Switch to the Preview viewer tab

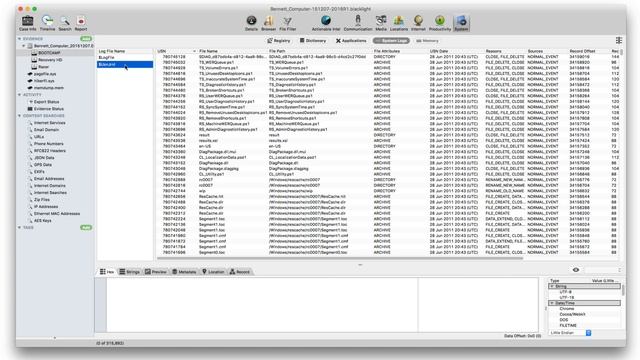(156, 272)
